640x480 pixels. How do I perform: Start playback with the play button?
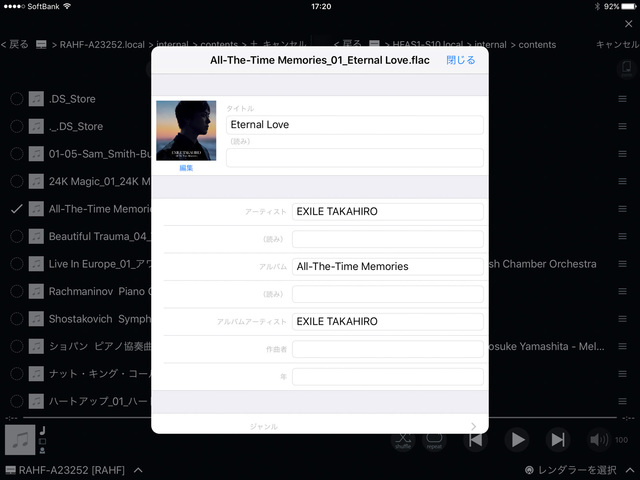click(518, 440)
